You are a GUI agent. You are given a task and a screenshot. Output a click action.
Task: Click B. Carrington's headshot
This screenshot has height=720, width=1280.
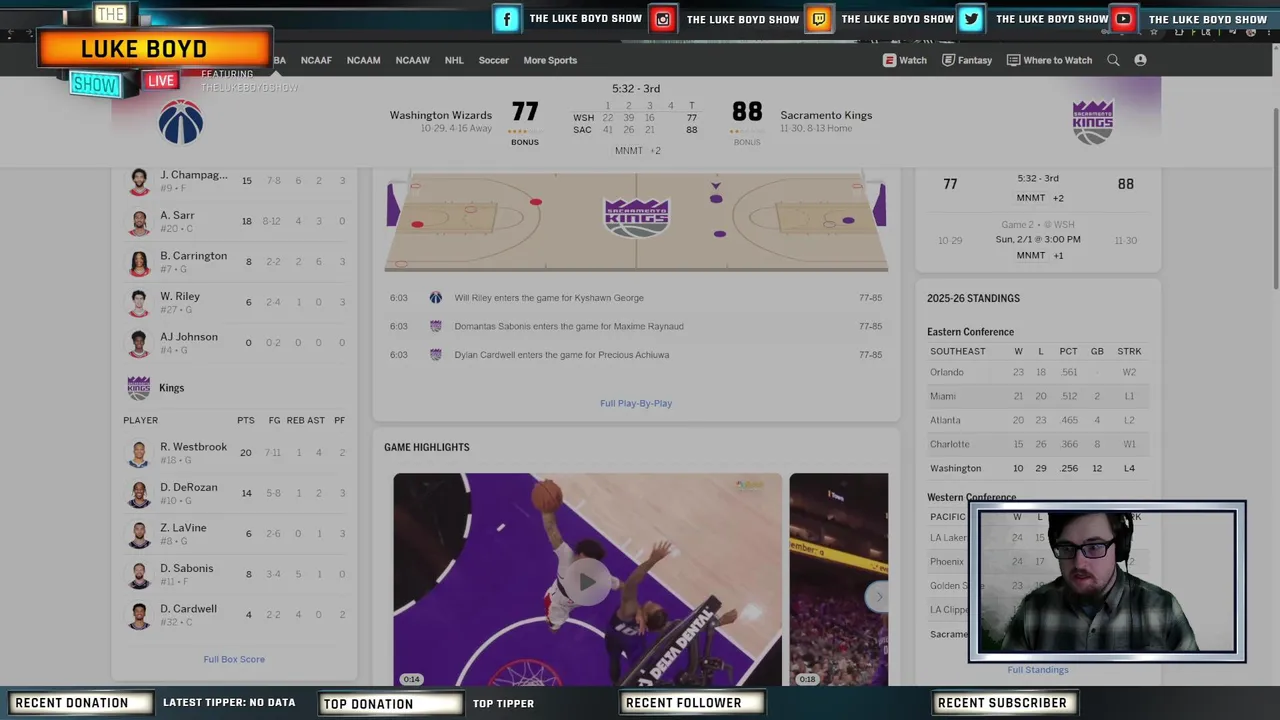139,262
